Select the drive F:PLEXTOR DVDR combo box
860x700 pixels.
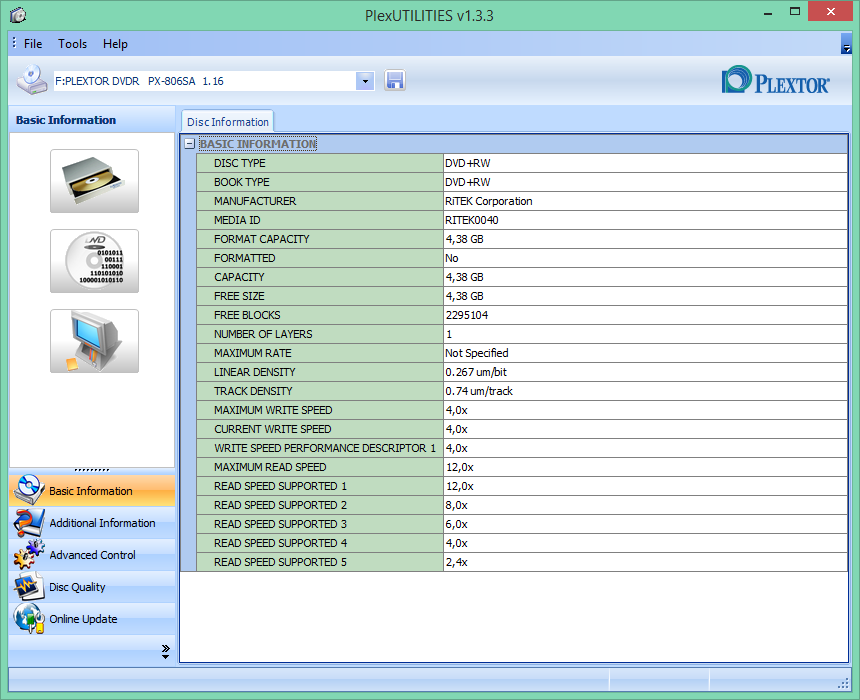click(x=214, y=81)
